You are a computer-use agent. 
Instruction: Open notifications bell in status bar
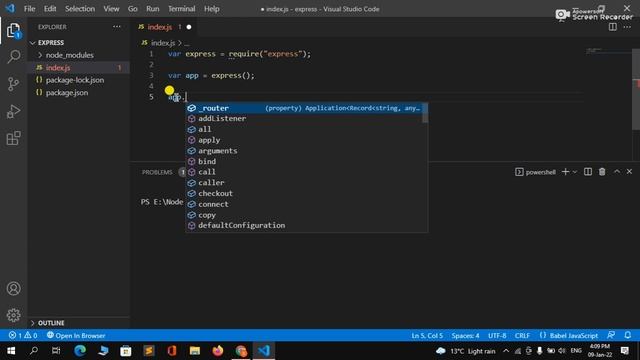[x=628, y=335]
